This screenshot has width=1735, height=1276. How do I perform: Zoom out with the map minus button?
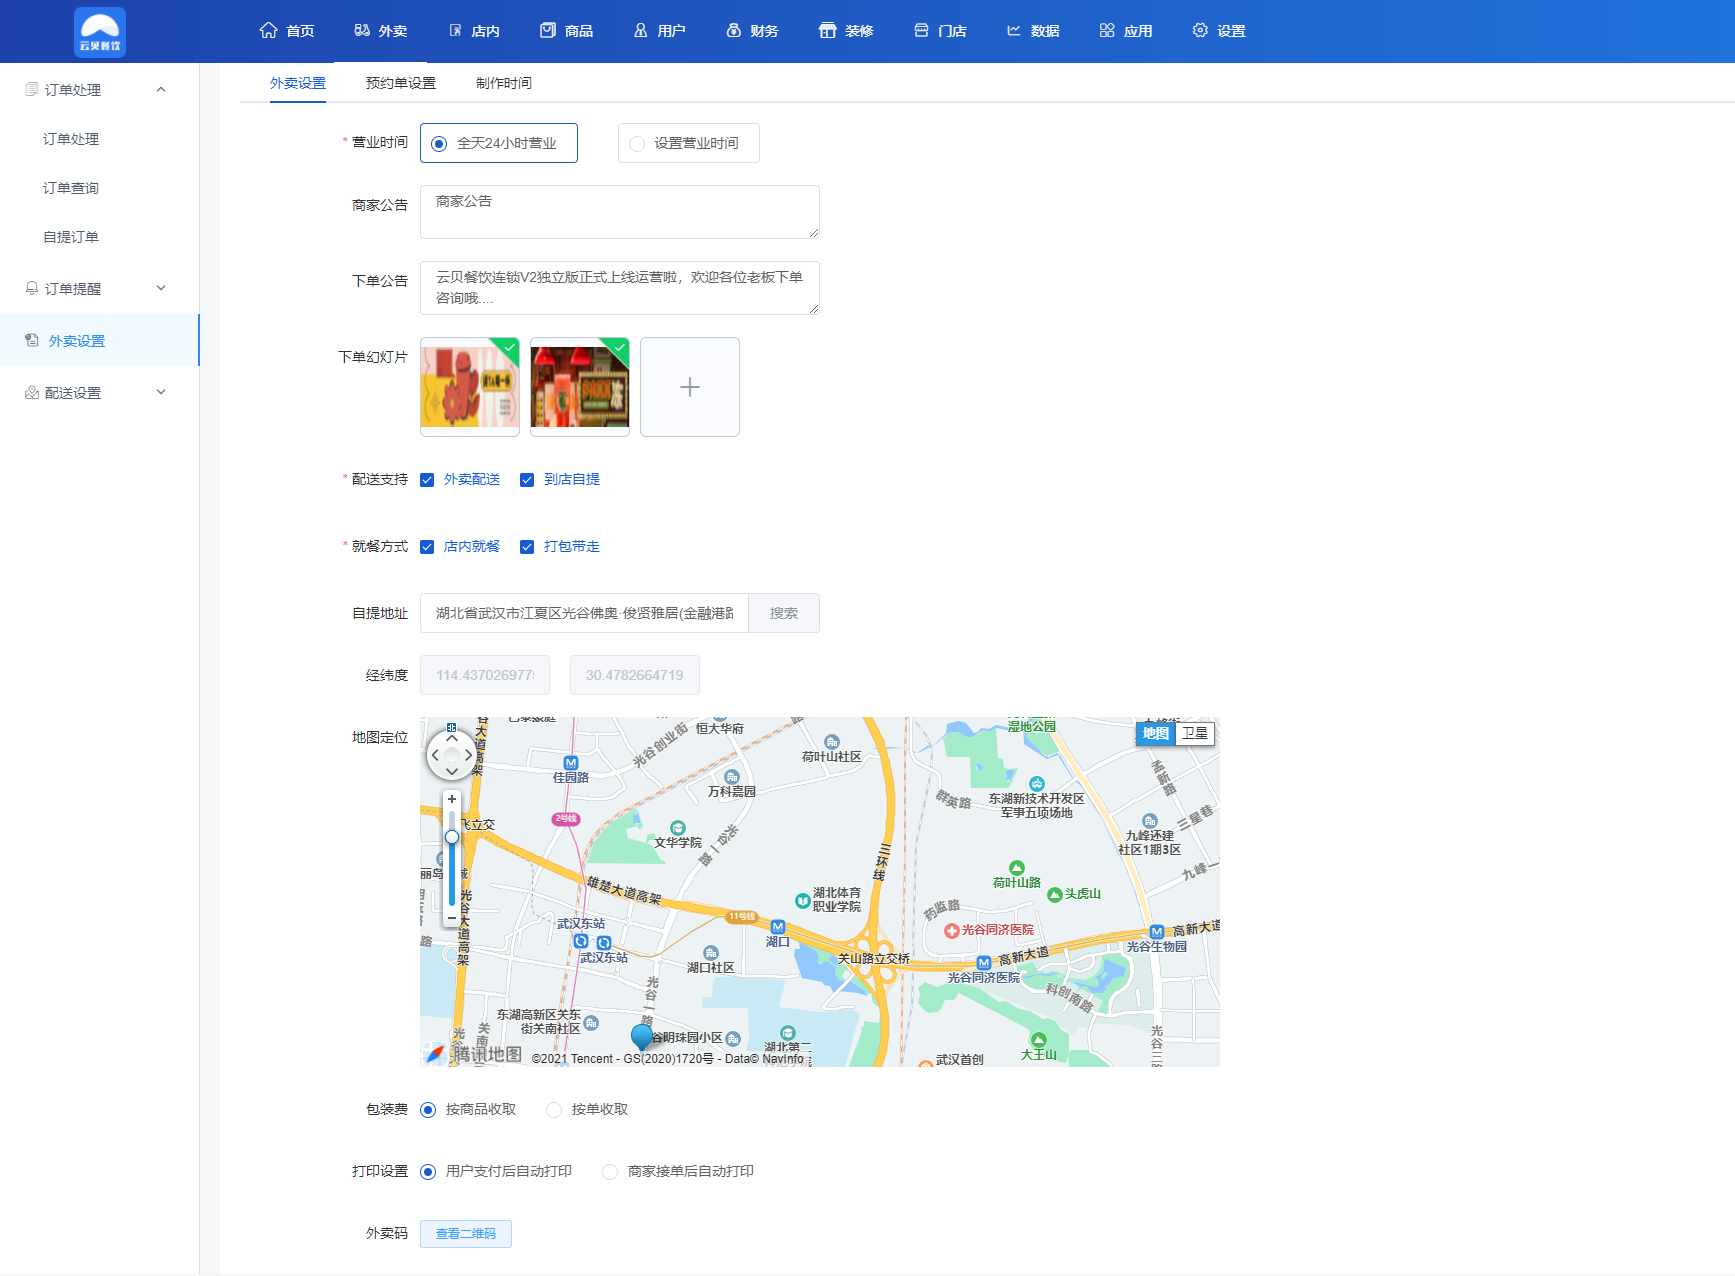[x=452, y=917]
